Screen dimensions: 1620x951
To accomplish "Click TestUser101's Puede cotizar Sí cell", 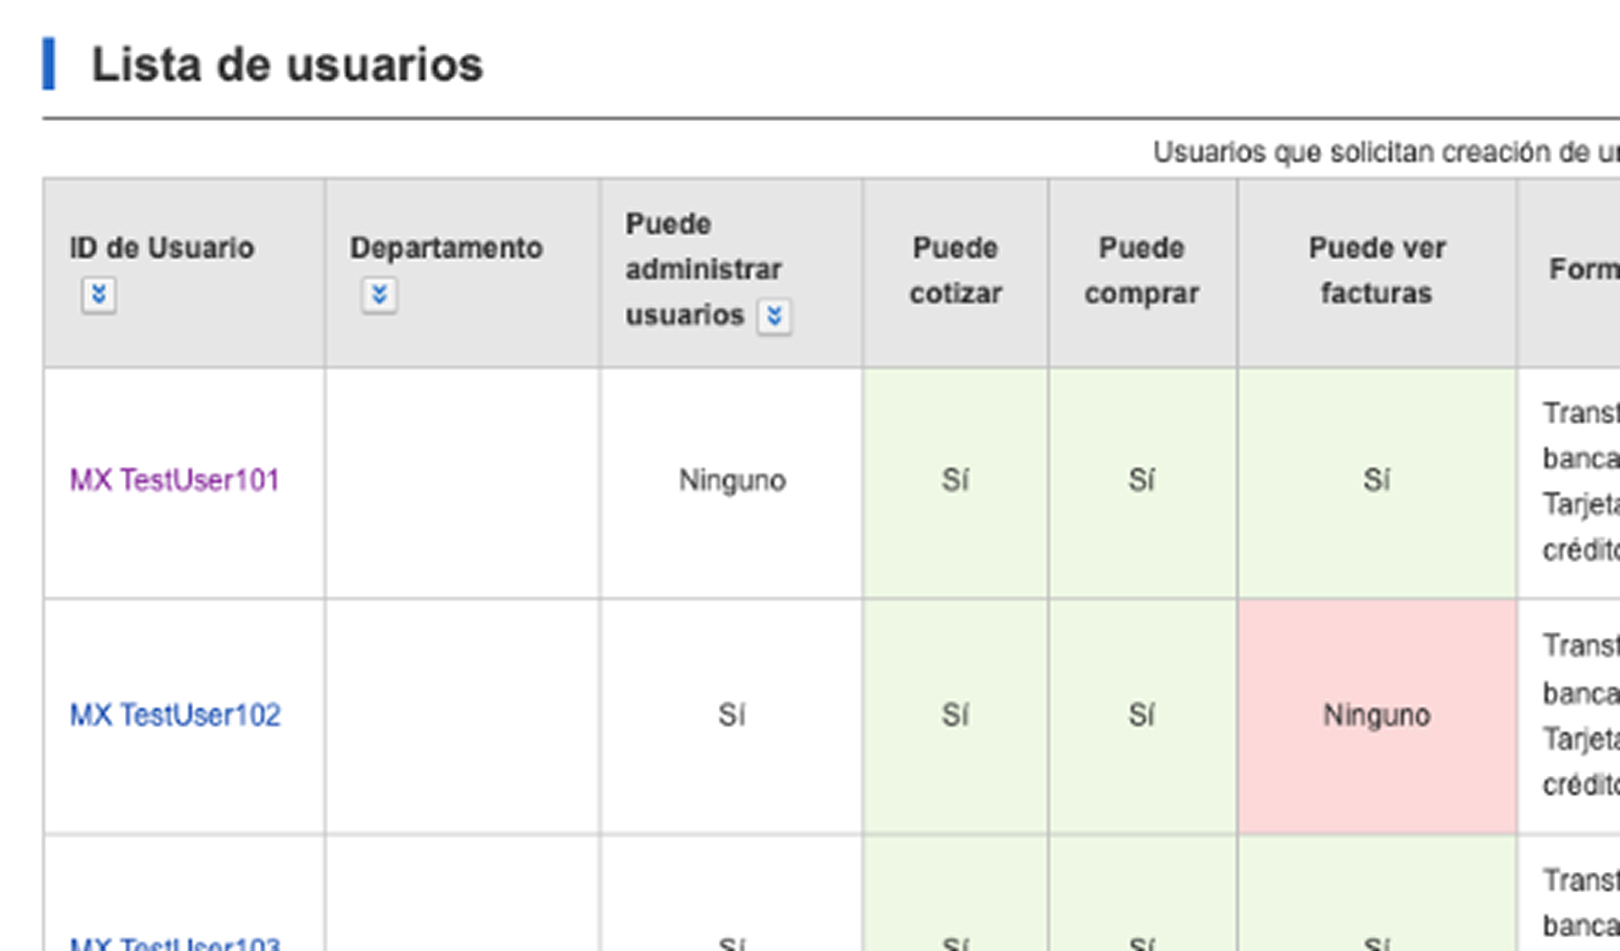I will pos(955,481).
